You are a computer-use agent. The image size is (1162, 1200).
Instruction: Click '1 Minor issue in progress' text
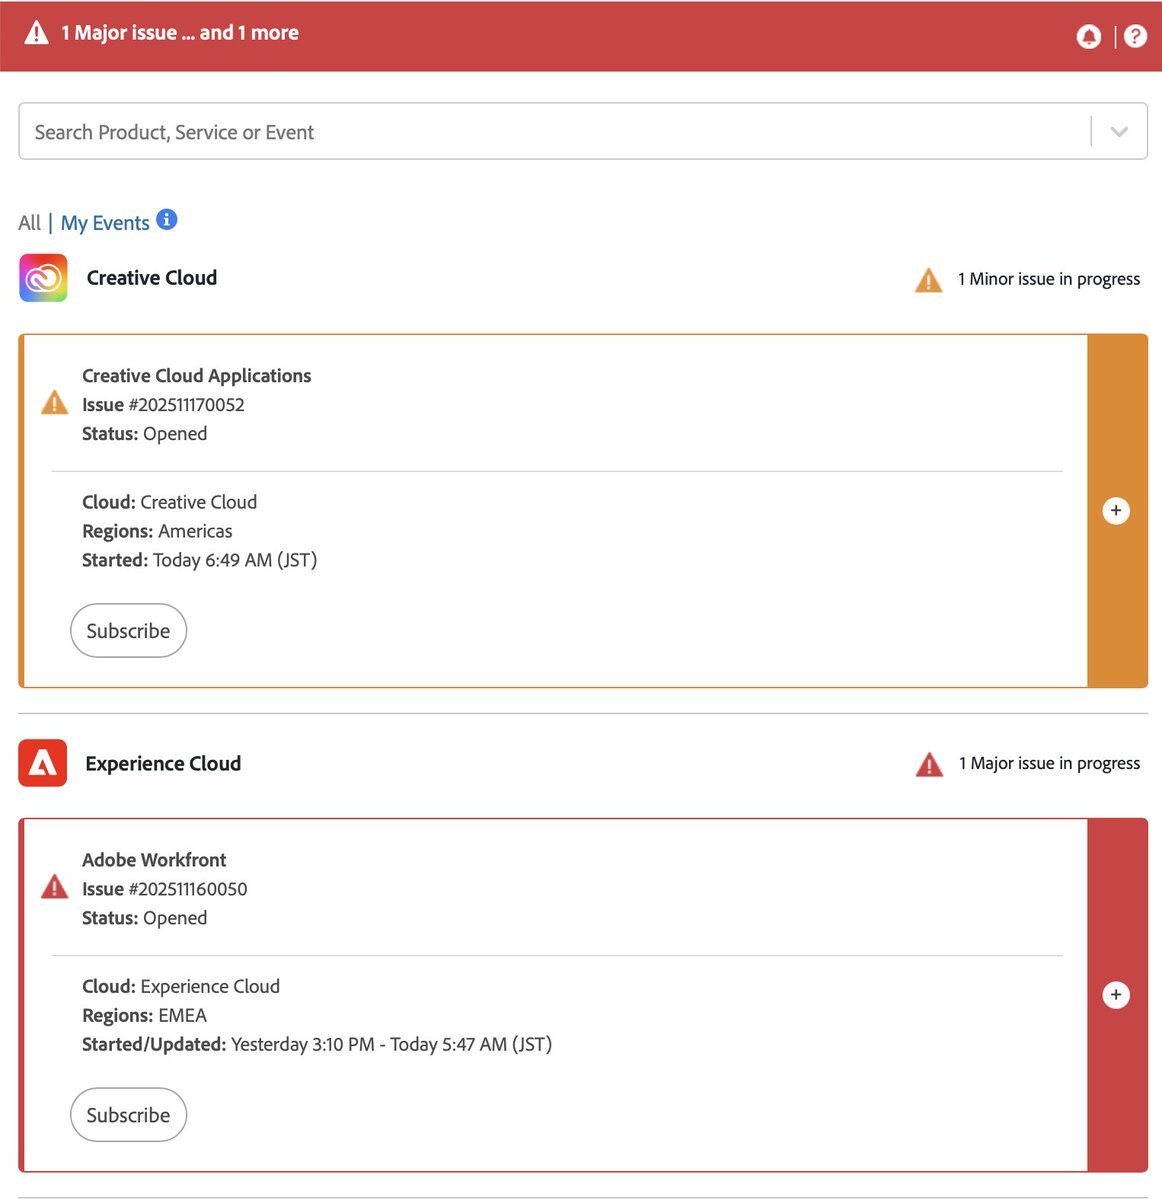pyautogui.click(x=1049, y=279)
